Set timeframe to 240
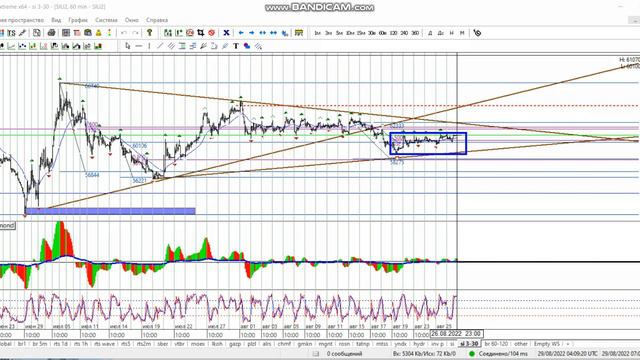 click(404, 33)
